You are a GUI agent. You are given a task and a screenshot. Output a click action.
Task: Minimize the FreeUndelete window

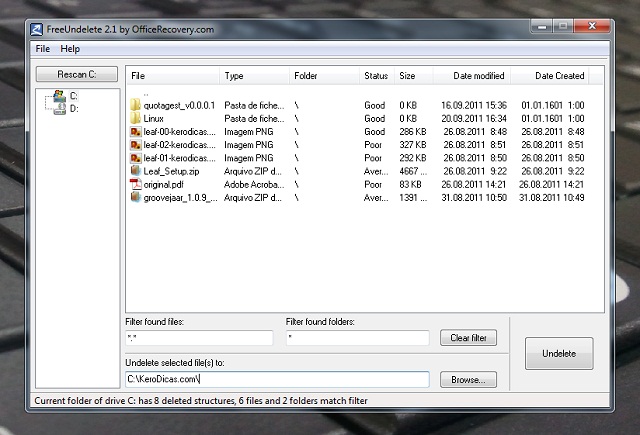coord(542,27)
